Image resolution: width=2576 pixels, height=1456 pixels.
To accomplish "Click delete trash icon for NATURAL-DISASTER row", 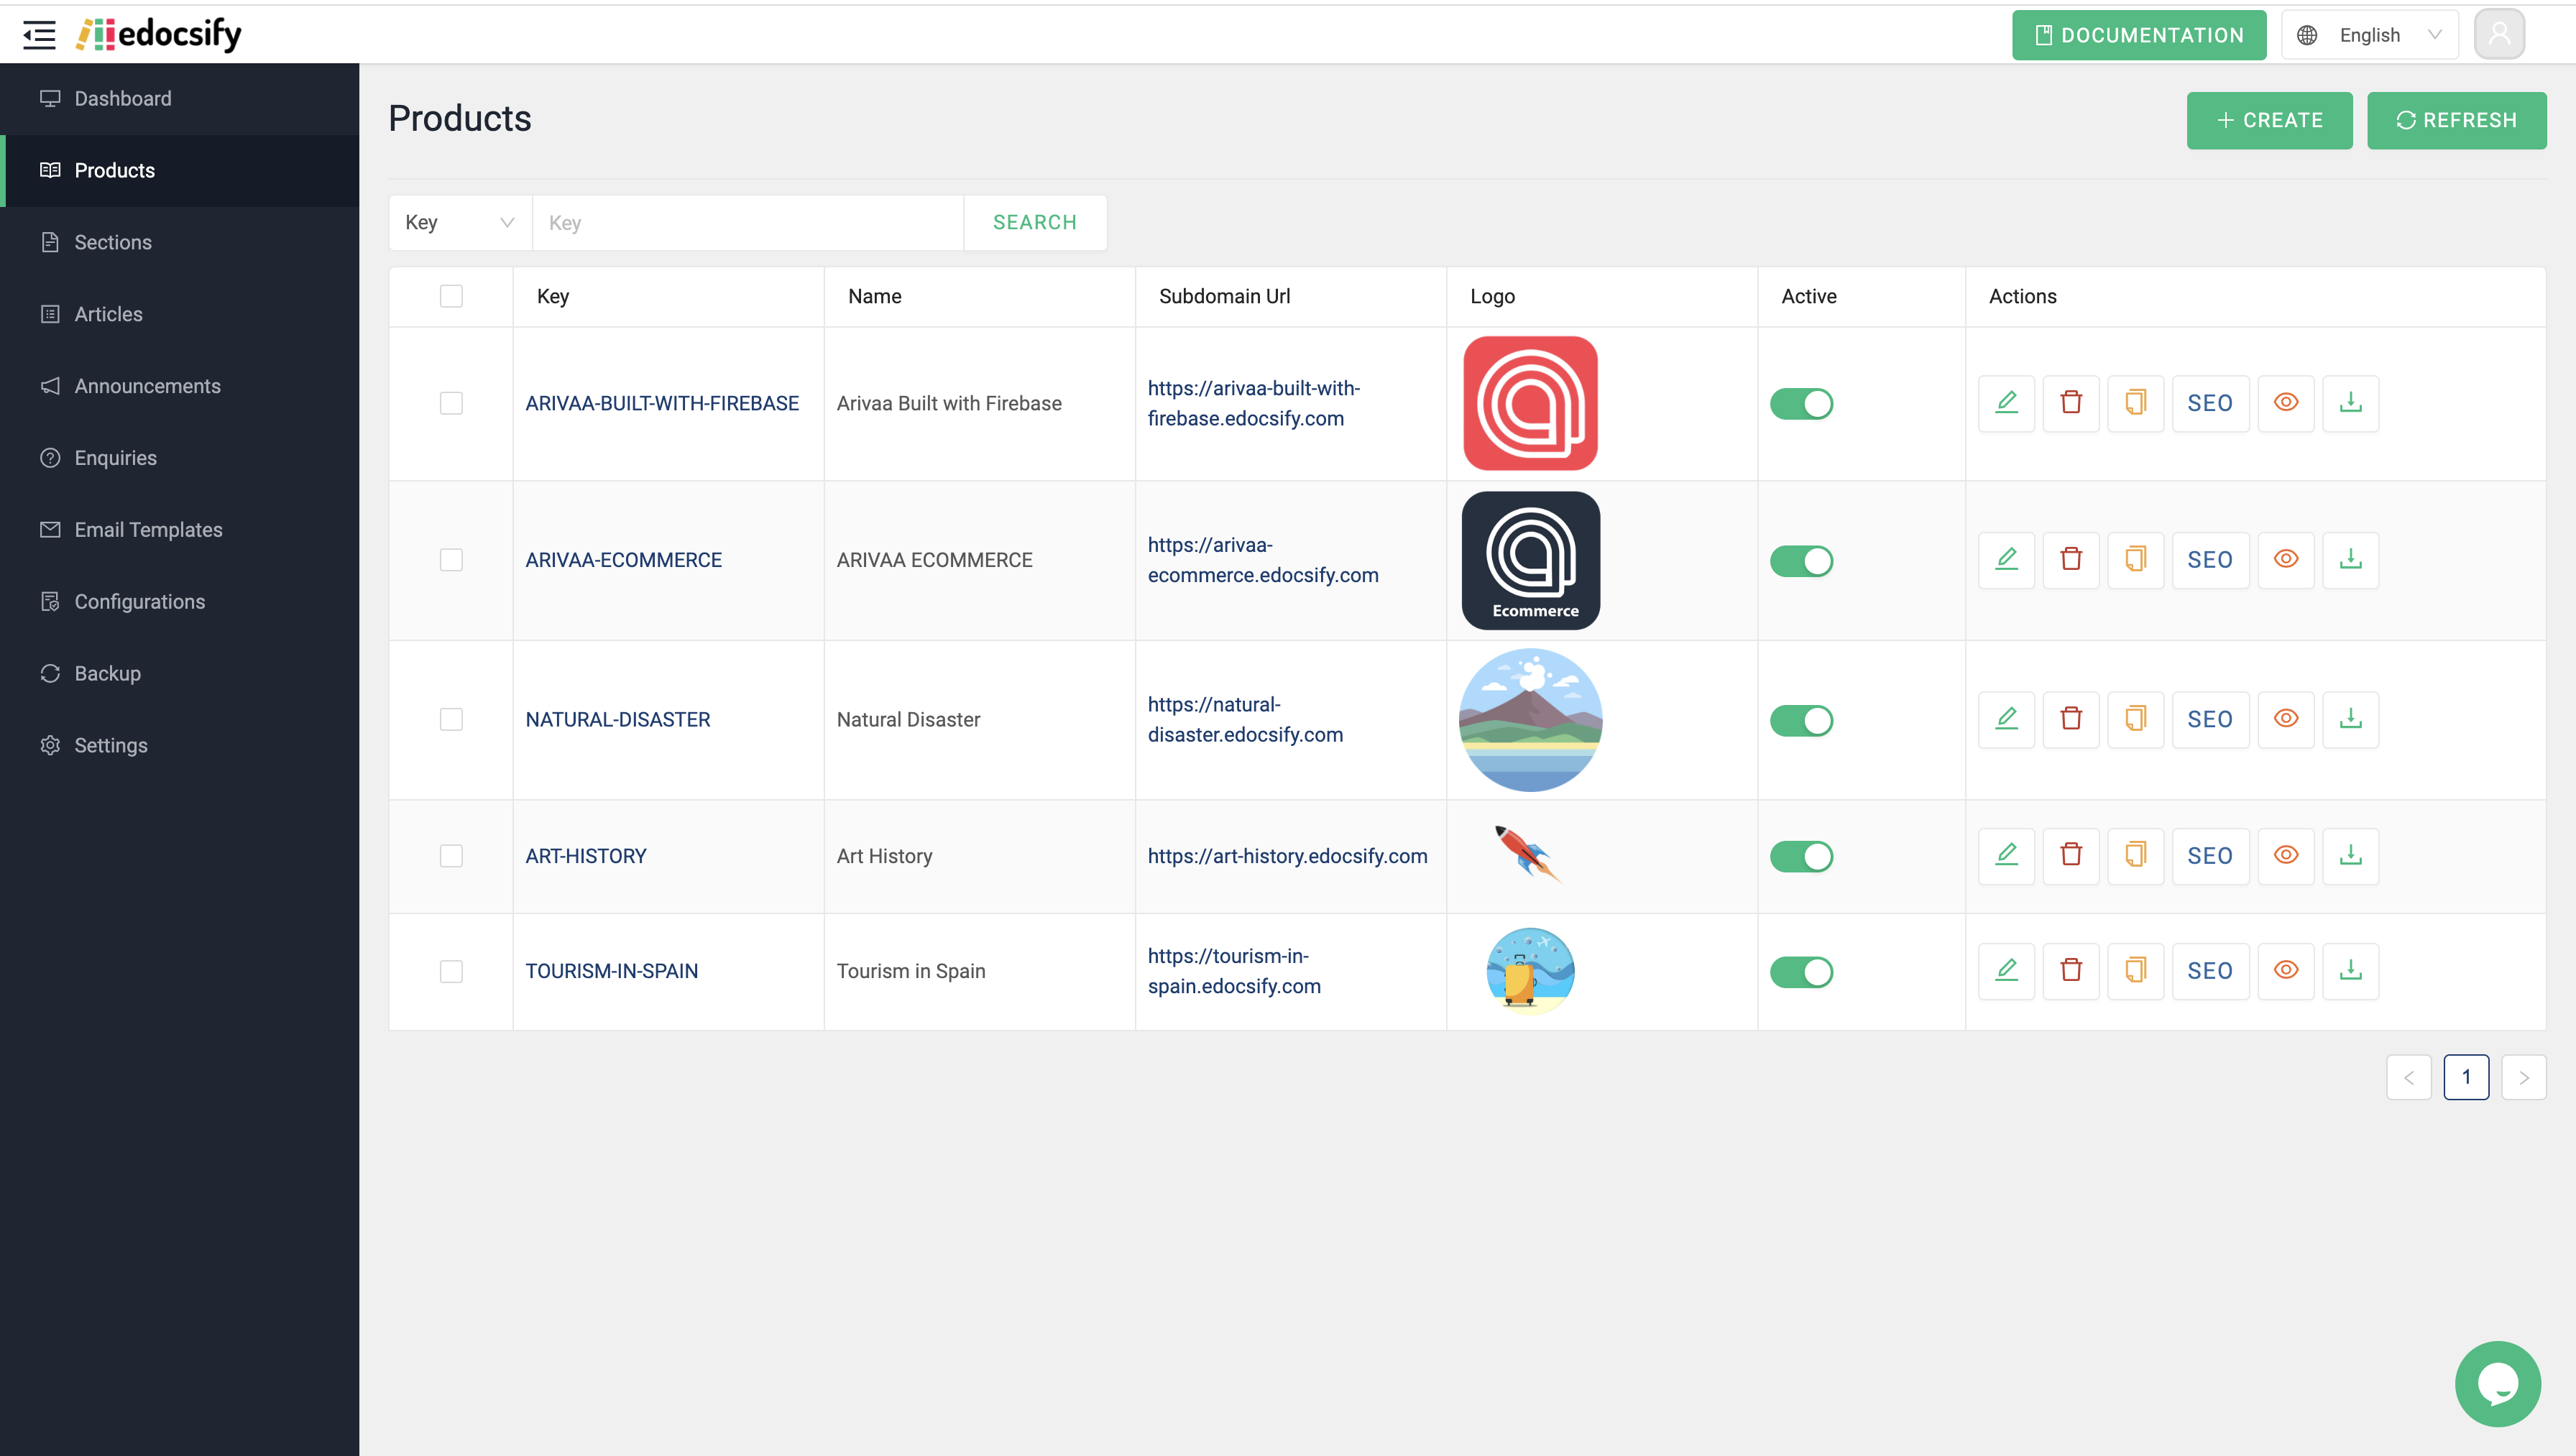I will coord(2071,719).
